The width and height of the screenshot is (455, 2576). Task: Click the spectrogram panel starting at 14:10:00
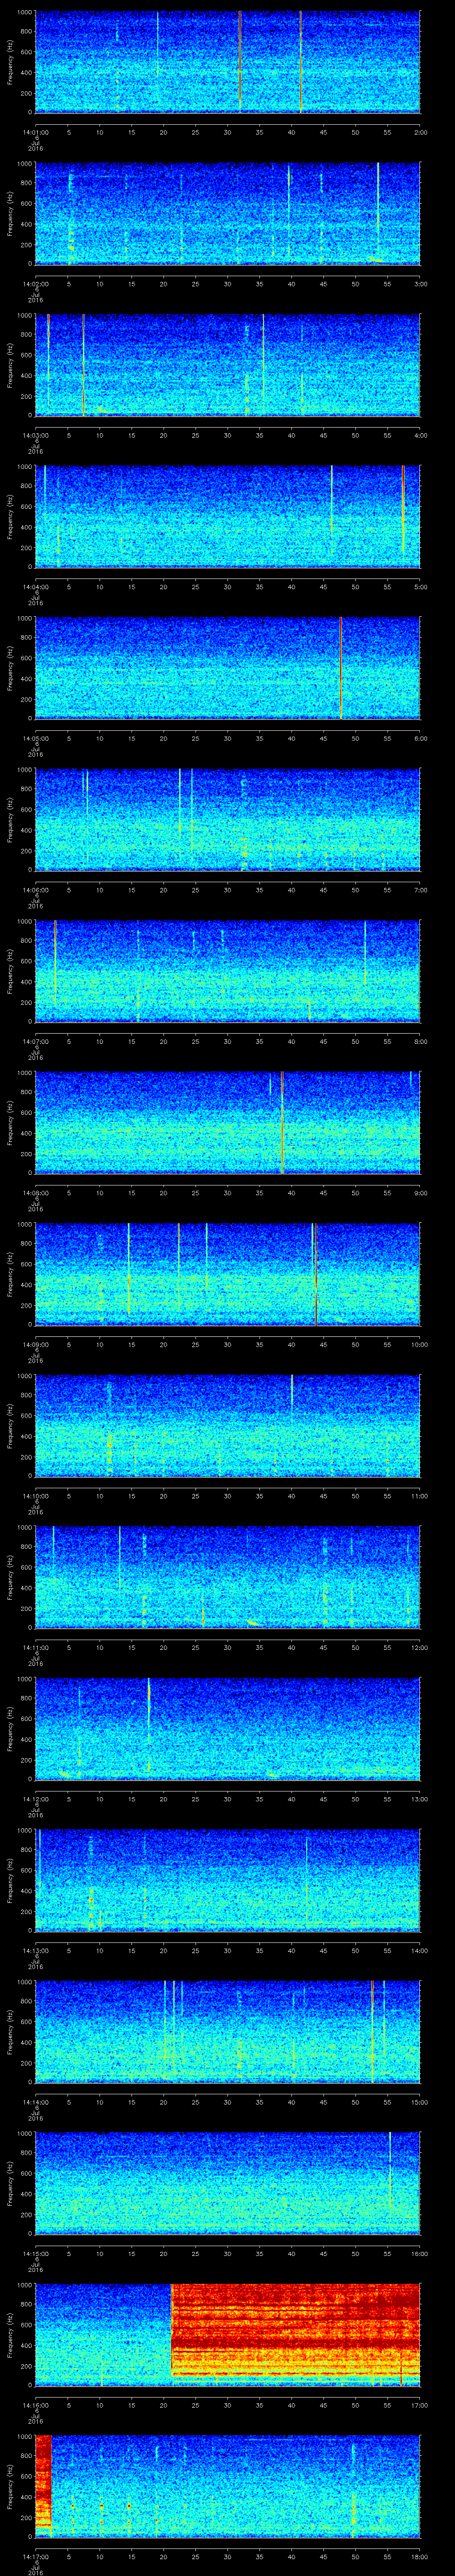(228, 1426)
